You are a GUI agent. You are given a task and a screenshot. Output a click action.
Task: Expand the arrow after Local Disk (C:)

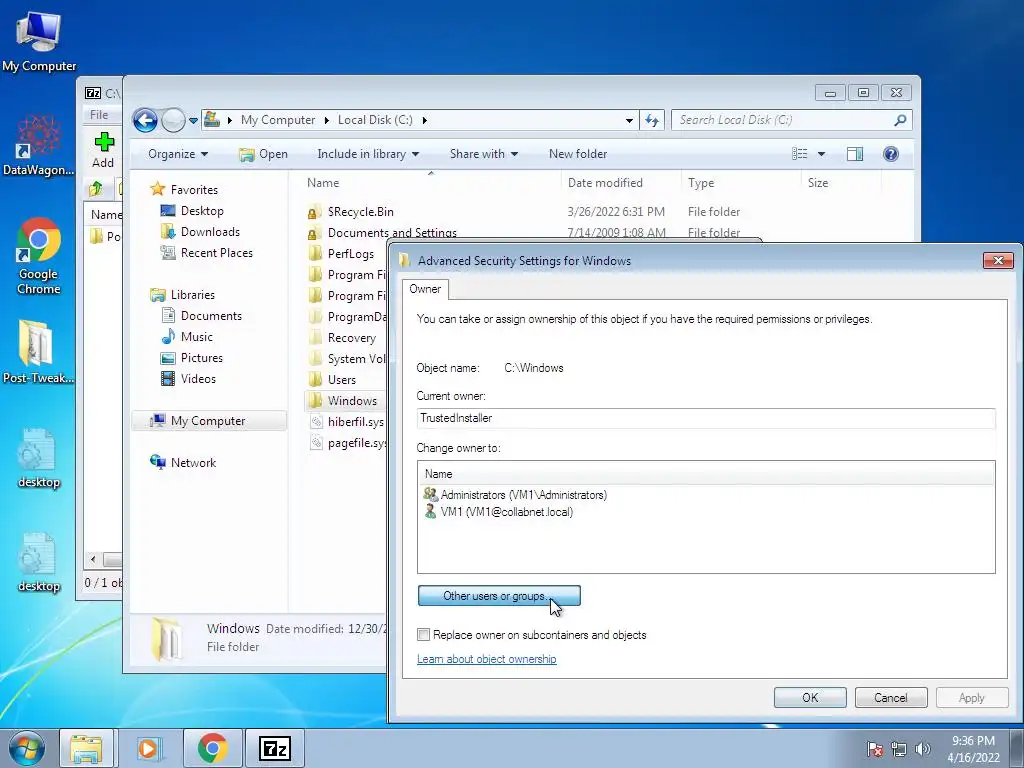pos(424,120)
